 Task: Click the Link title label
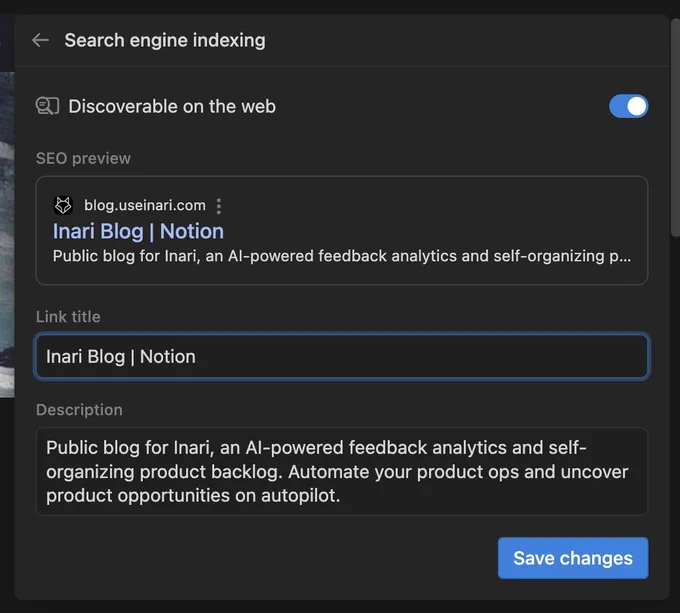(68, 316)
